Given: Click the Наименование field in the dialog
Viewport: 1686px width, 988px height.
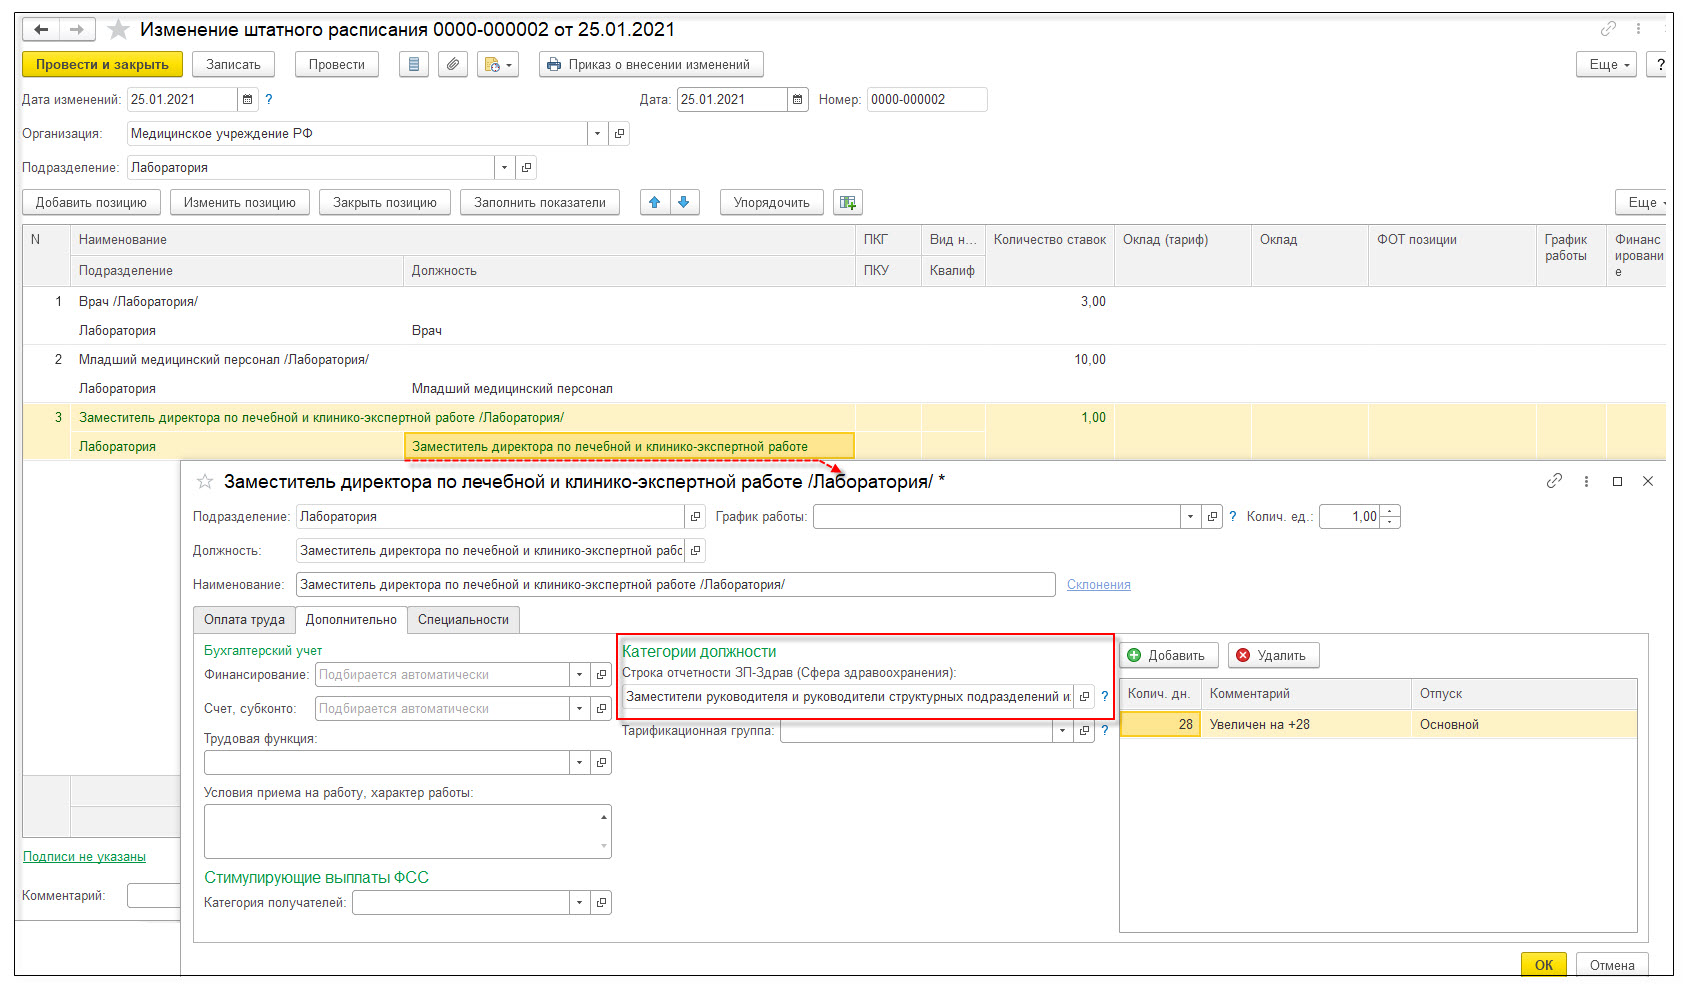Looking at the screenshot, I should [675, 584].
